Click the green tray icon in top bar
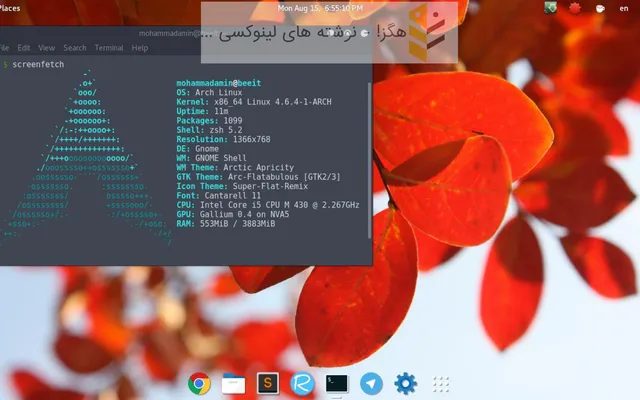 click(x=551, y=8)
